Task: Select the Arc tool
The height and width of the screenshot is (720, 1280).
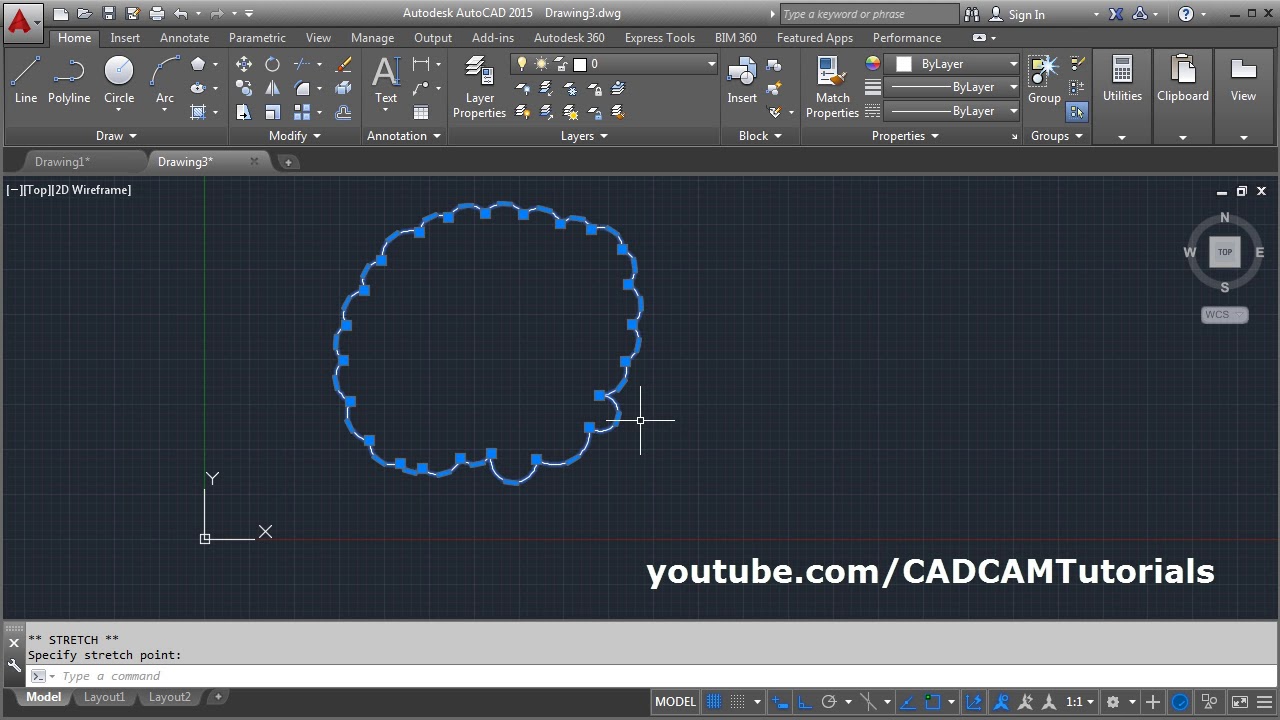Action: pyautogui.click(x=165, y=79)
